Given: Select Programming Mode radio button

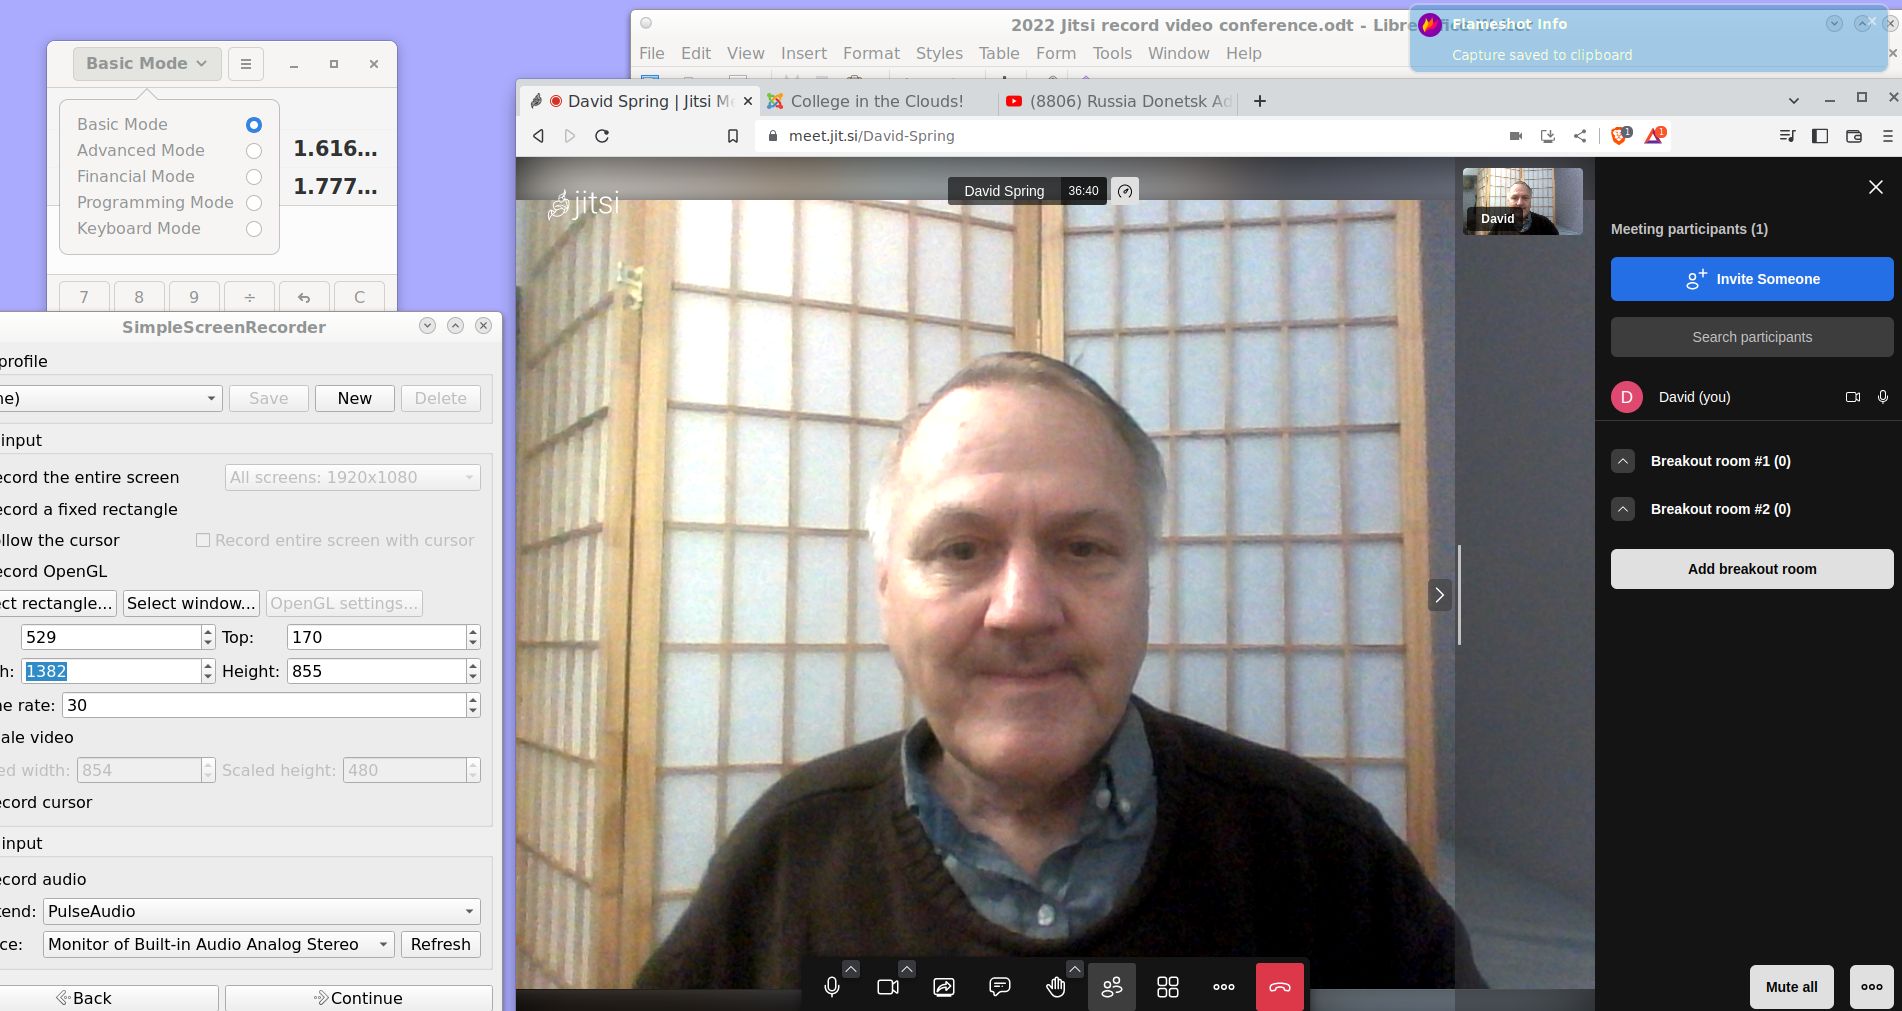Looking at the screenshot, I should pyautogui.click(x=254, y=203).
